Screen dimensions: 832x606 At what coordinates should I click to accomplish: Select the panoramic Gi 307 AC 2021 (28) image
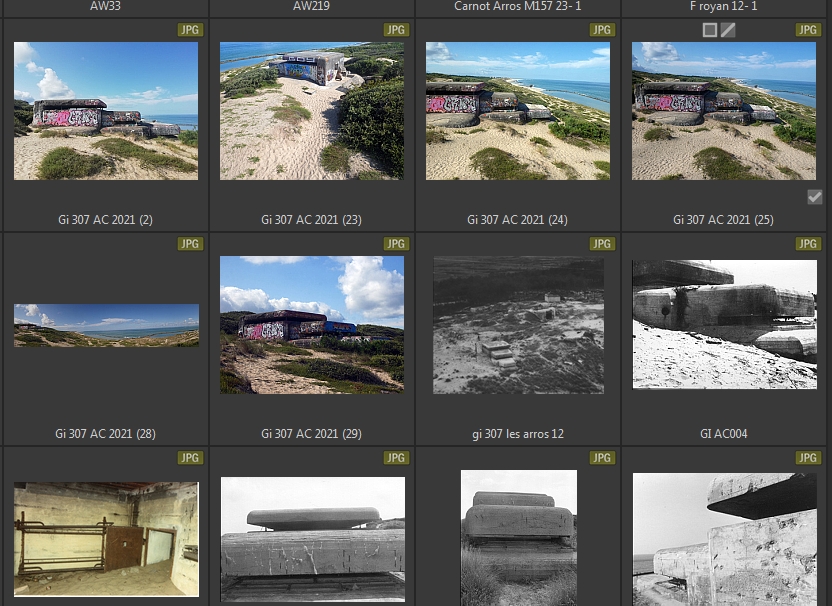[x=106, y=325]
